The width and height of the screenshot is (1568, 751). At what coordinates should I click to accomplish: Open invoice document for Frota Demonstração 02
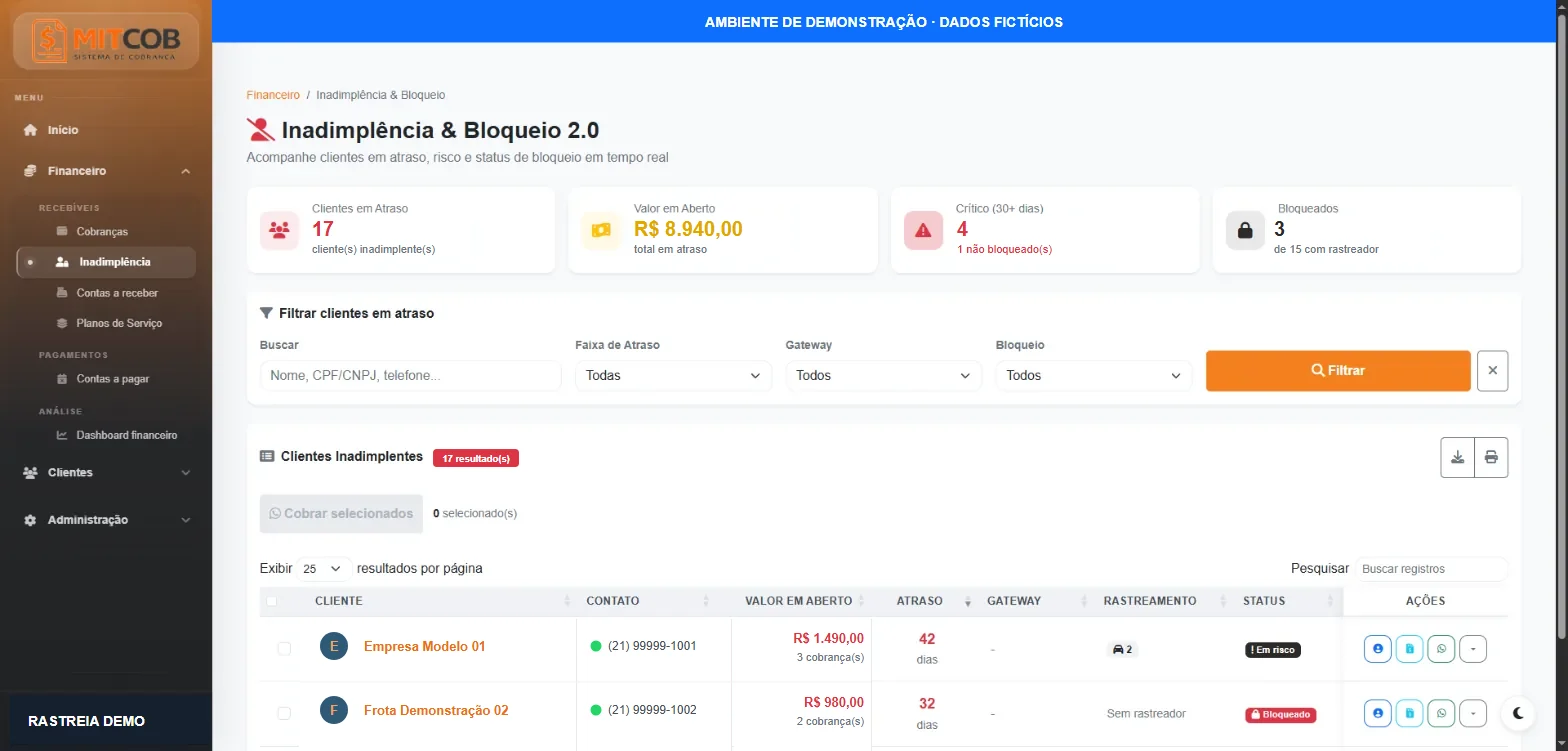[1409, 713]
